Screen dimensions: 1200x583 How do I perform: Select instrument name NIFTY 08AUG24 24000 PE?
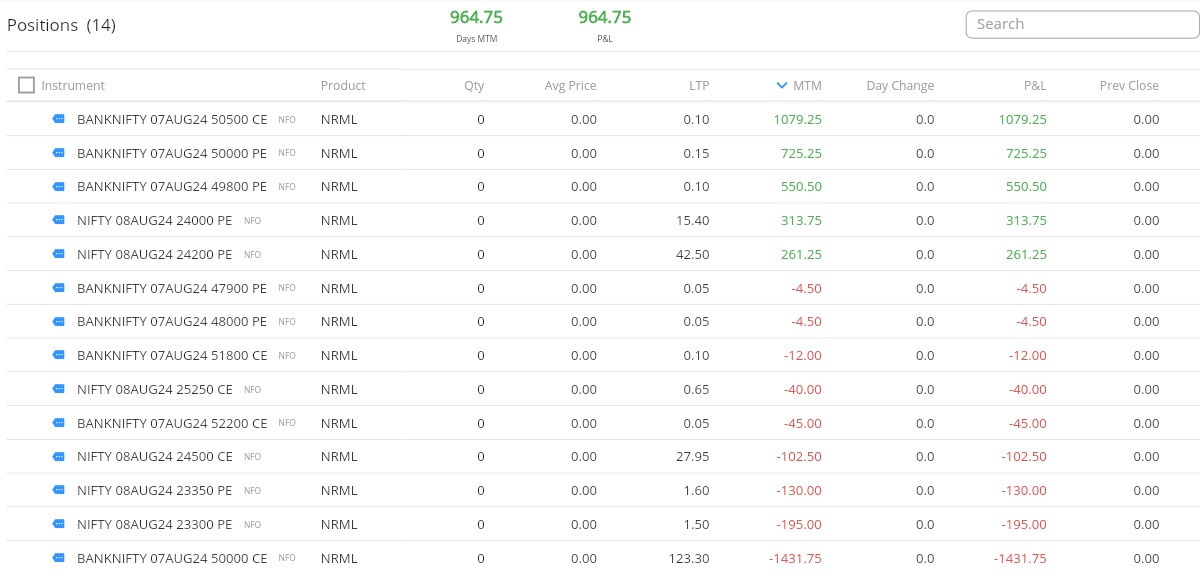point(155,221)
